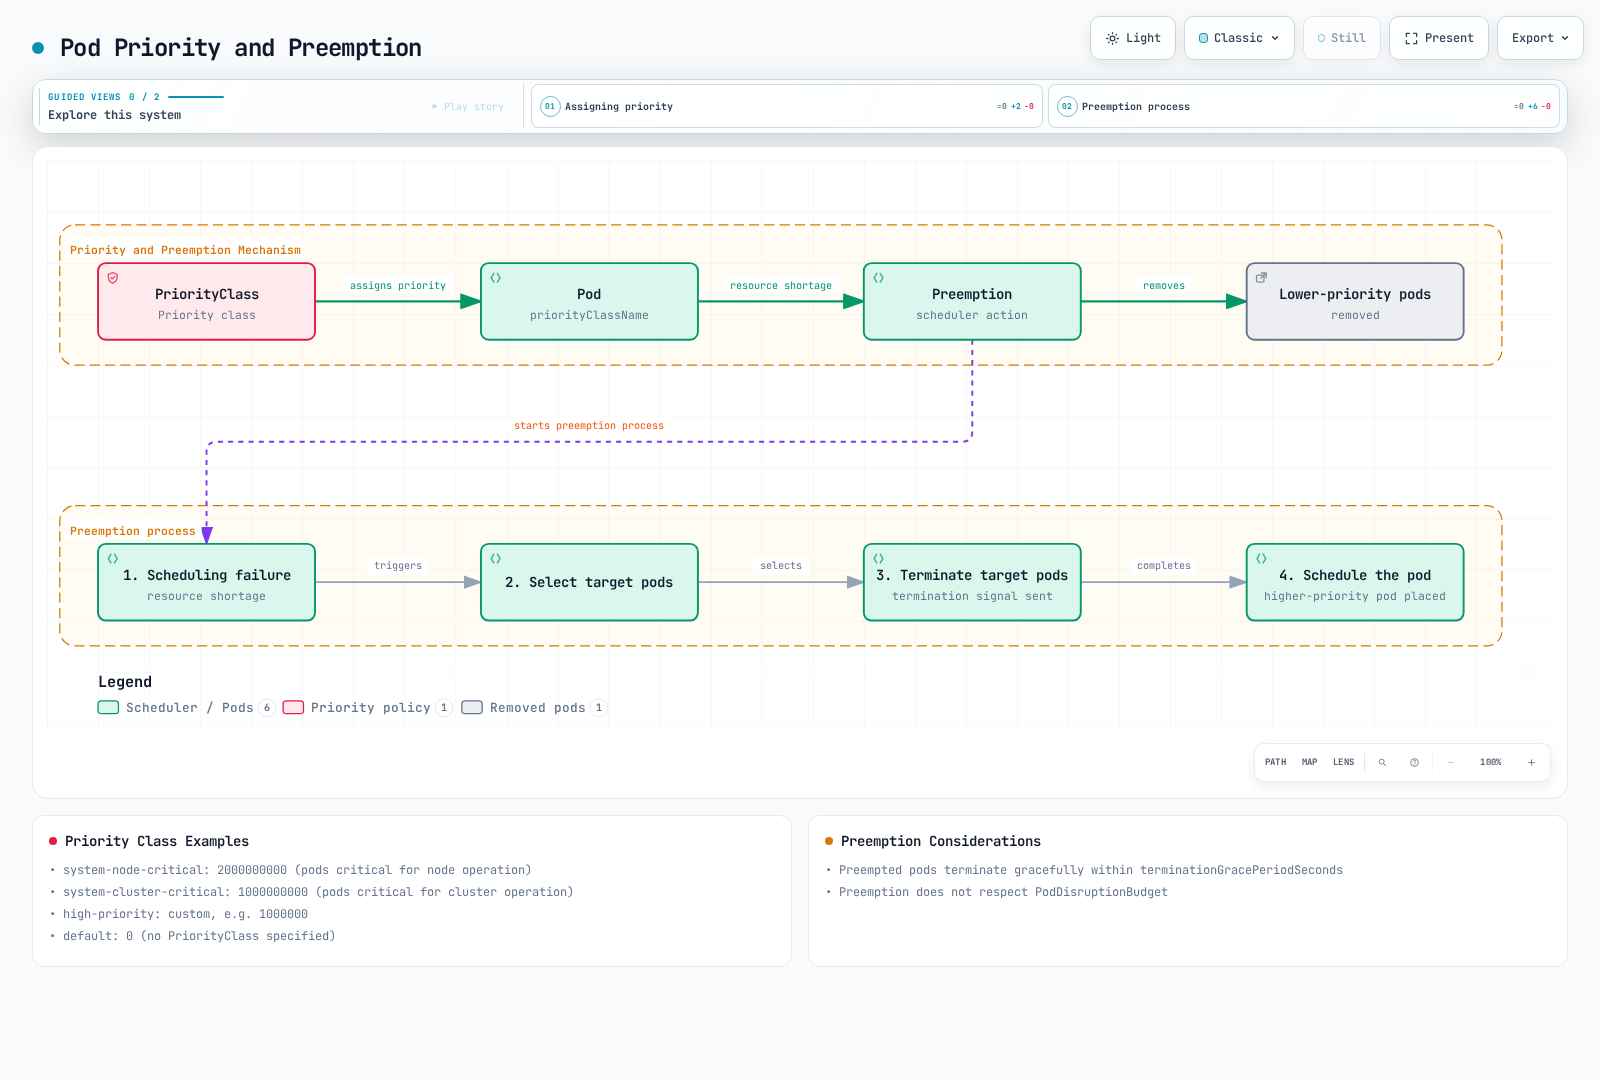Click the code icon on the Pod node
The image size is (1600, 1080).
[496, 278]
